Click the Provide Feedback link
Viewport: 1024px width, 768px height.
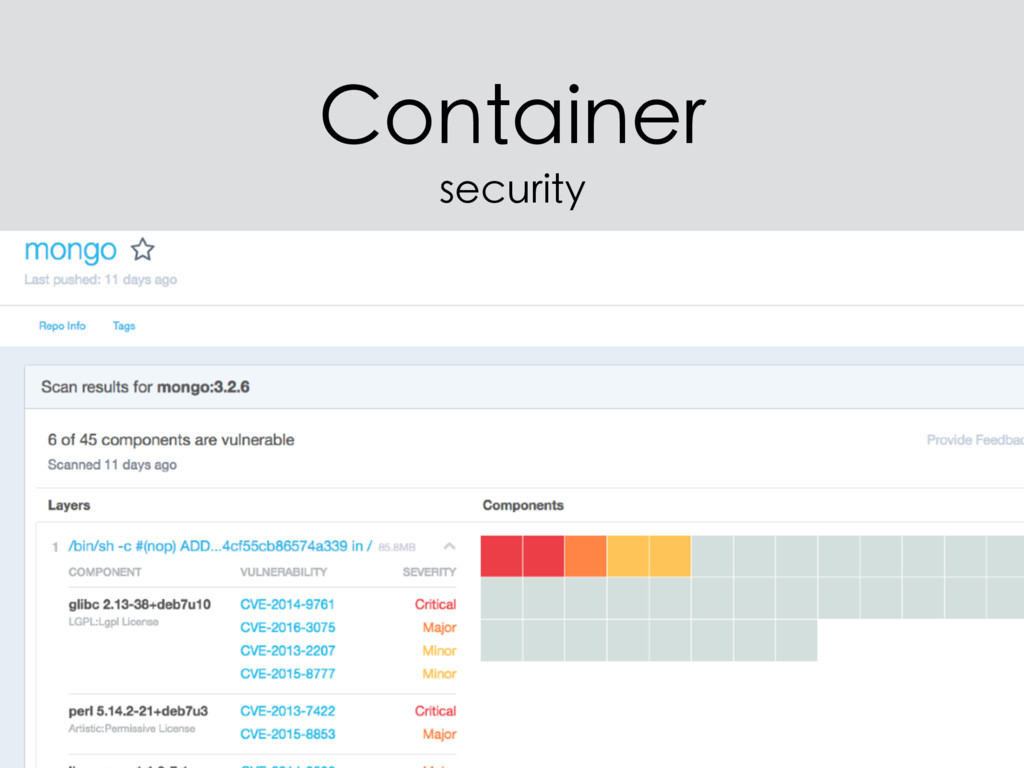tap(975, 440)
